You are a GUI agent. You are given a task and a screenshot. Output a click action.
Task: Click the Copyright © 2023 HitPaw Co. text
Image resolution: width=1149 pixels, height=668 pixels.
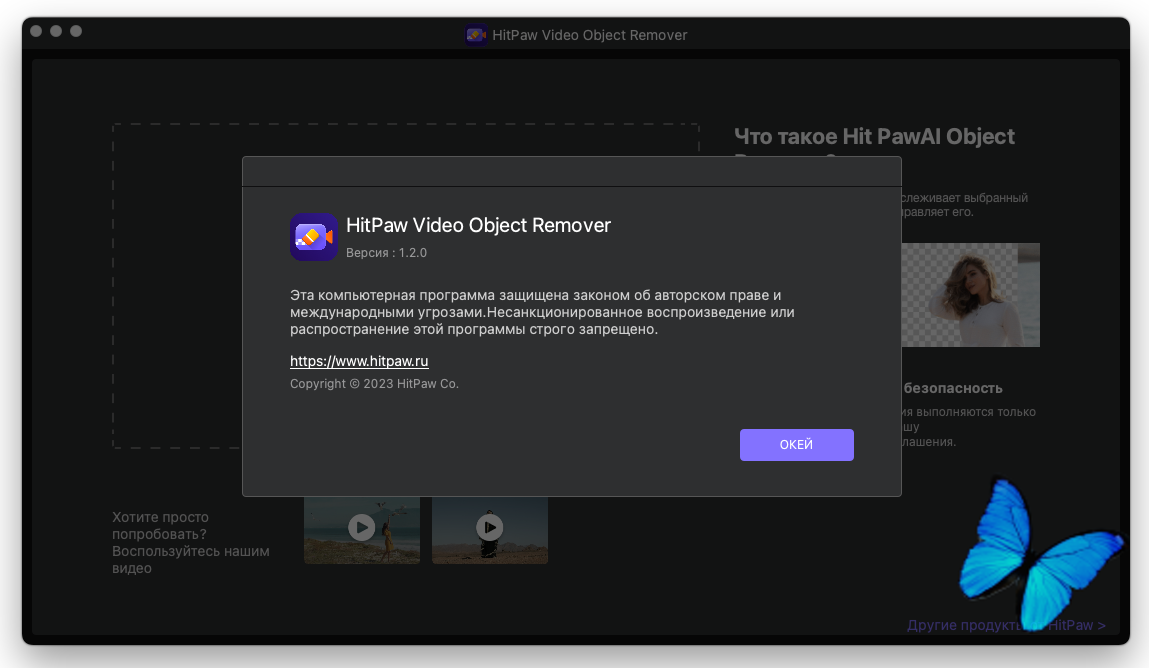pos(374,384)
